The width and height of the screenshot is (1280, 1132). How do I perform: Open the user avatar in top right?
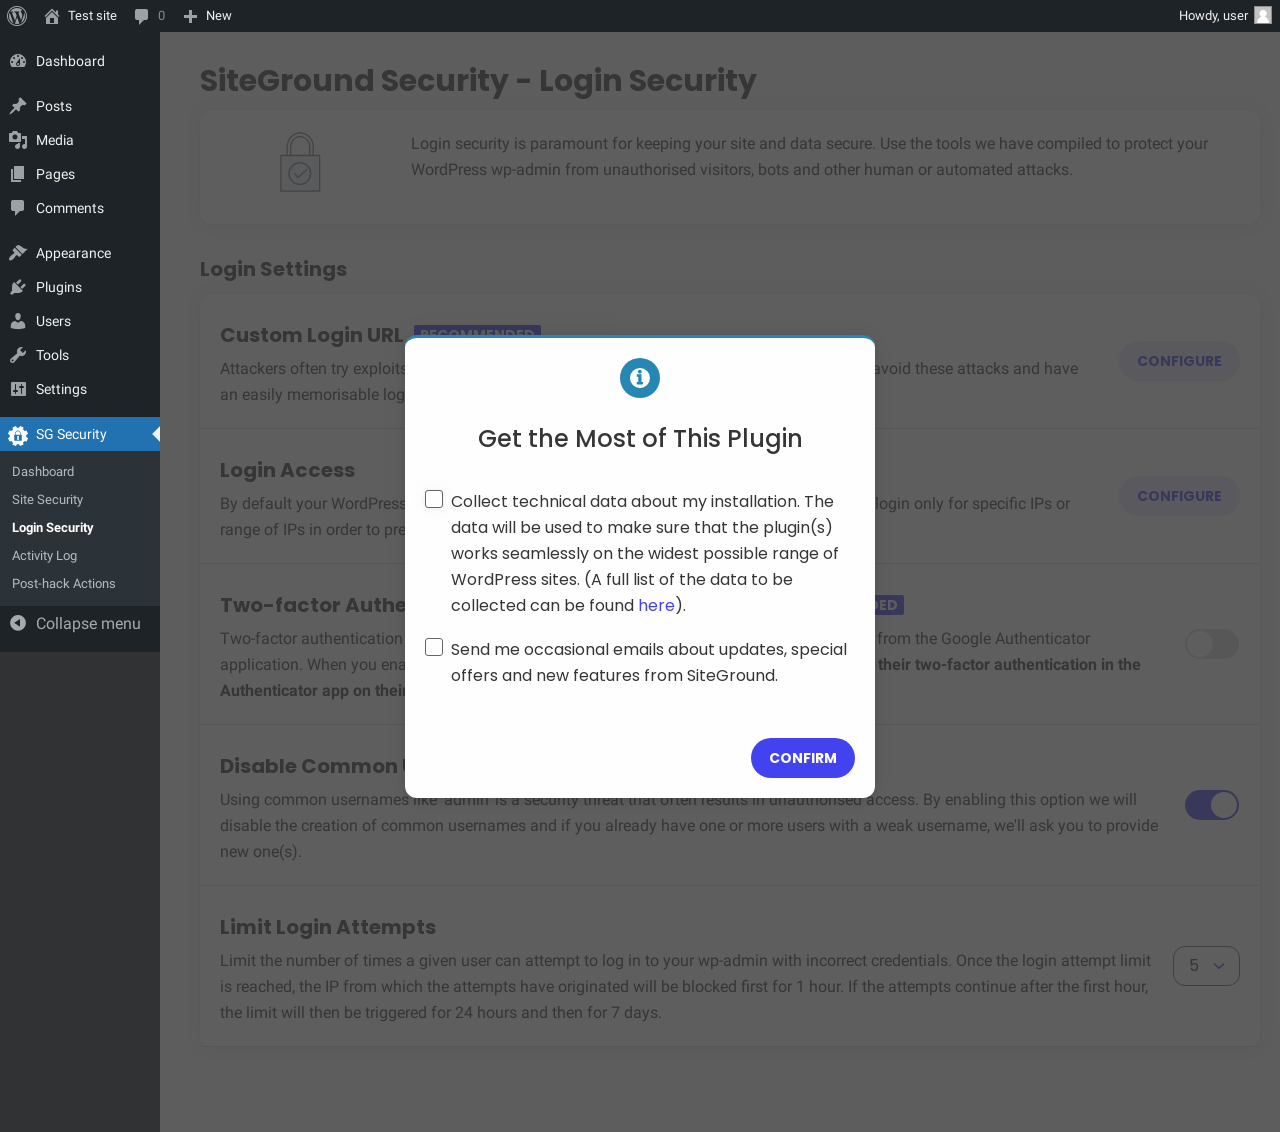coord(1263,15)
